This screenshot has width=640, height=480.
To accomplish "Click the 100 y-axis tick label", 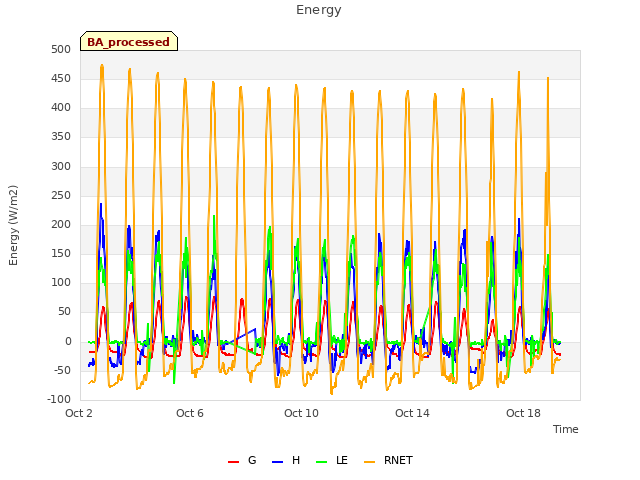I will click(61, 282).
